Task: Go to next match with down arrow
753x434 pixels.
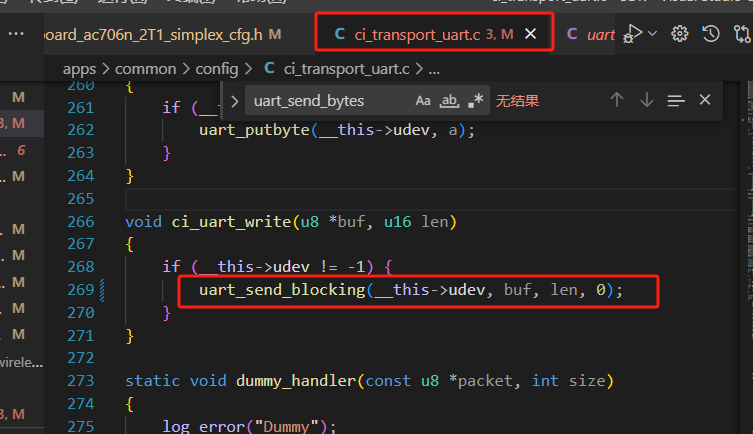Action: pyautogui.click(x=647, y=100)
